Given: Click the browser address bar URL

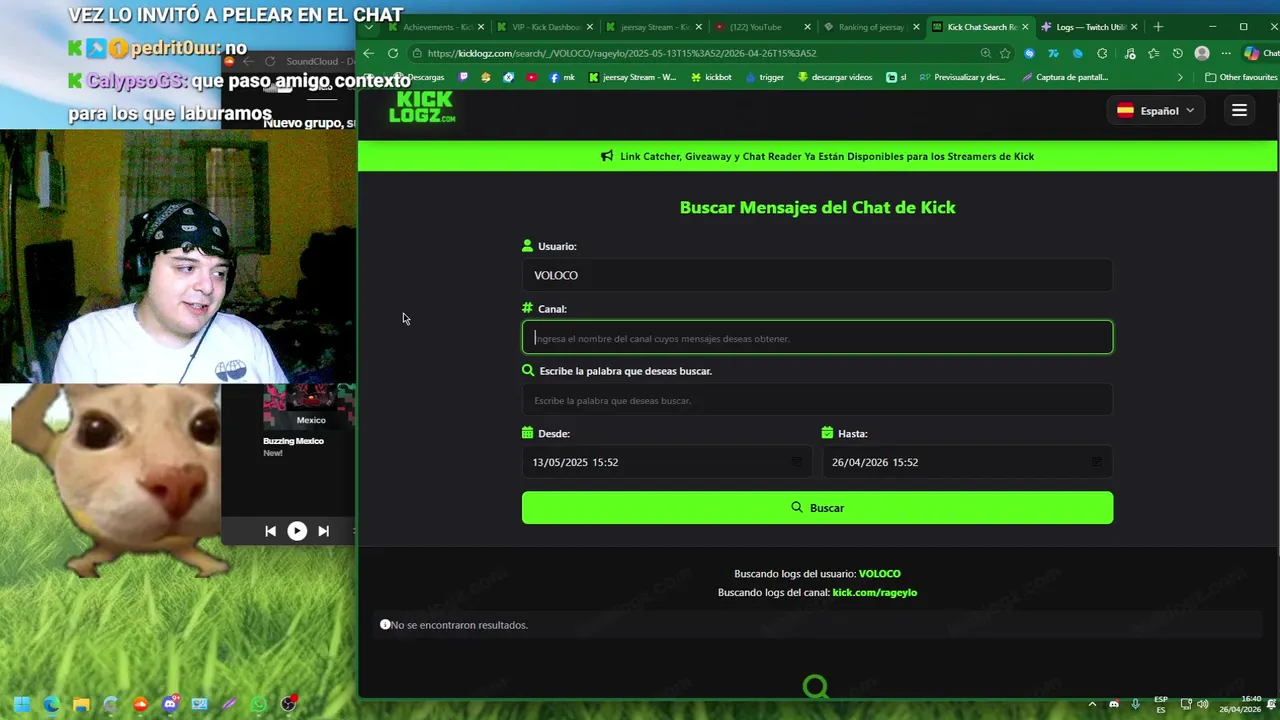Looking at the screenshot, I should [x=622, y=53].
